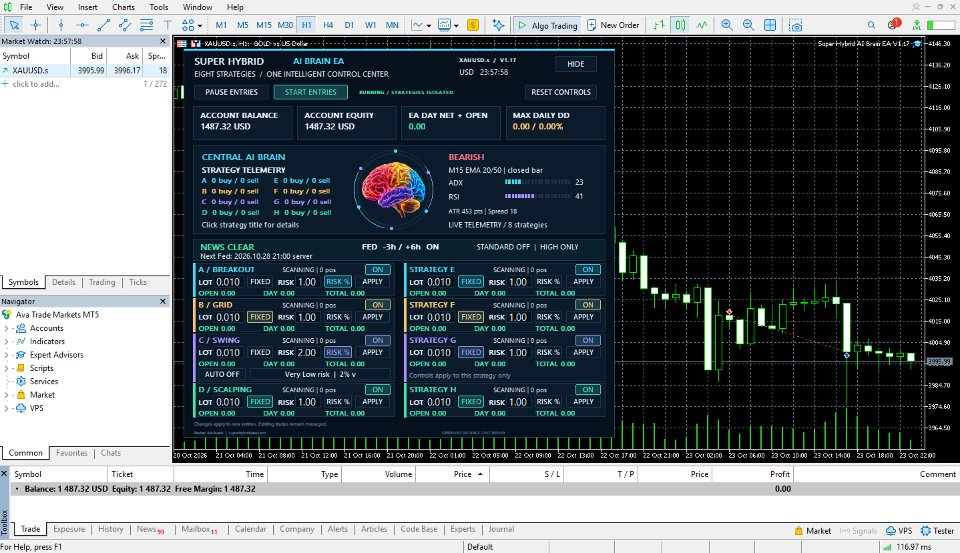Screen dimensions: 960x553
Task: Select the equidistant channel tool
Action: click(125, 25)
